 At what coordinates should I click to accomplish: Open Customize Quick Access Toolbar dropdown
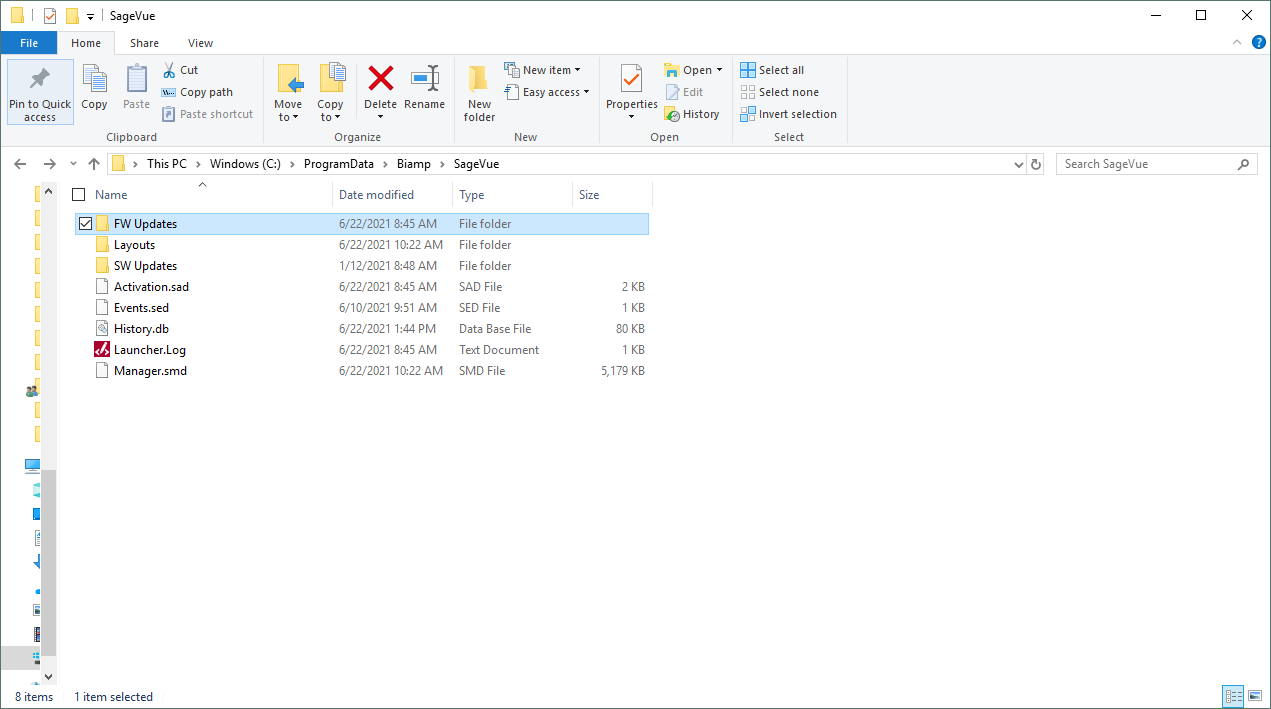click(90, 17)
